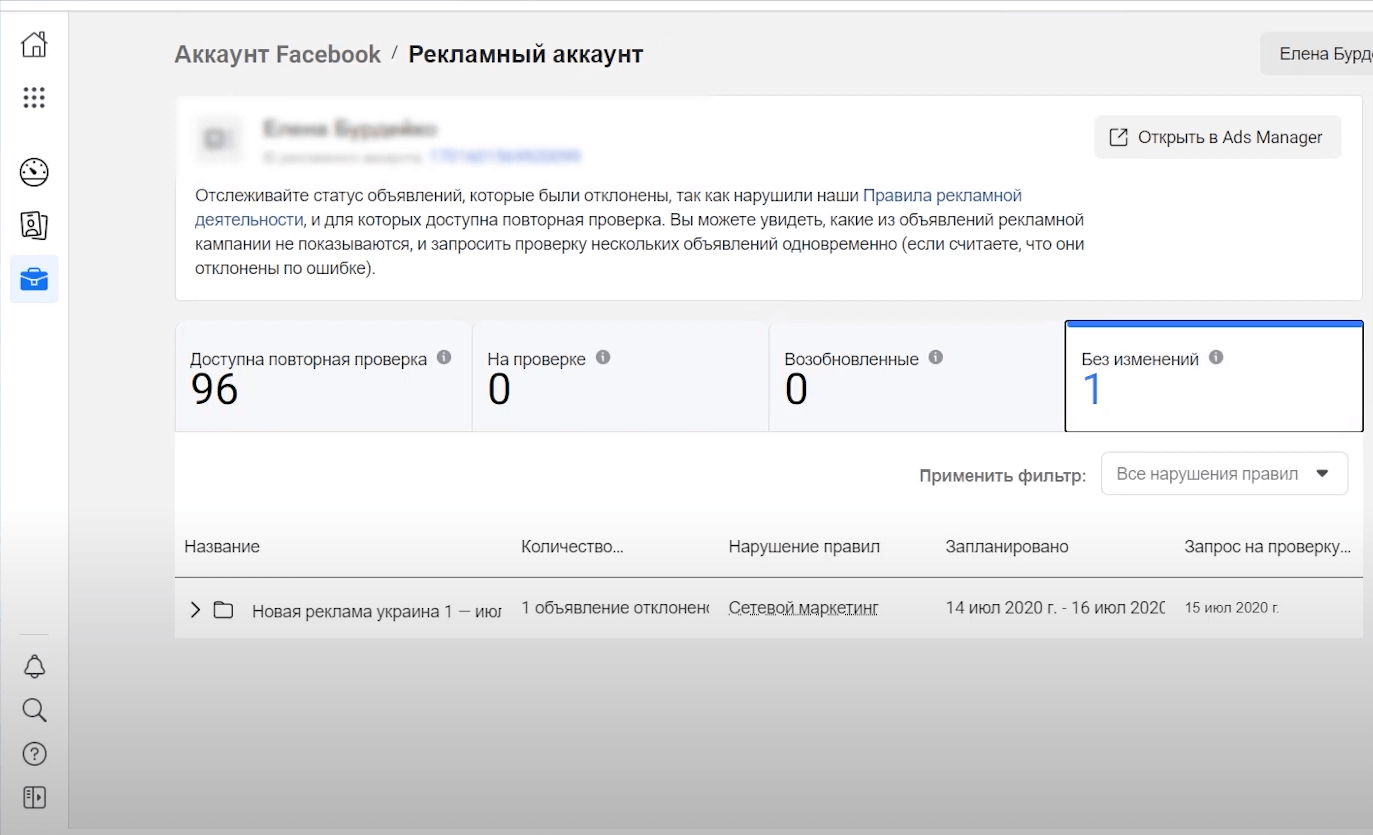Open the Home icon in sidebar

pos(34,44)
